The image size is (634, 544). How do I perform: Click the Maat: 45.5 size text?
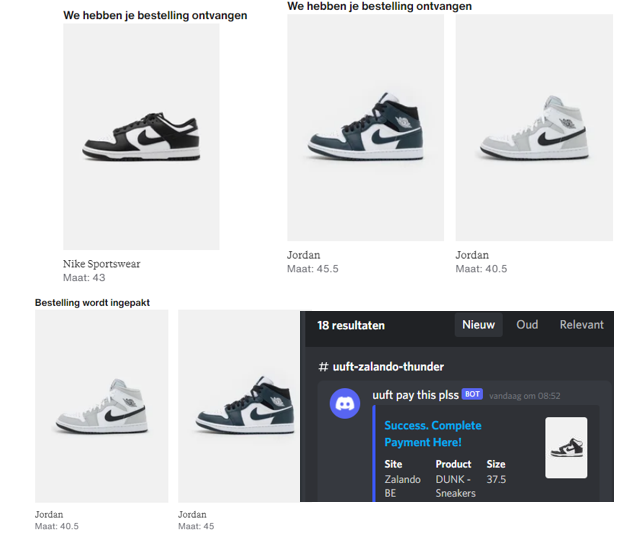(x=313, y=269)
